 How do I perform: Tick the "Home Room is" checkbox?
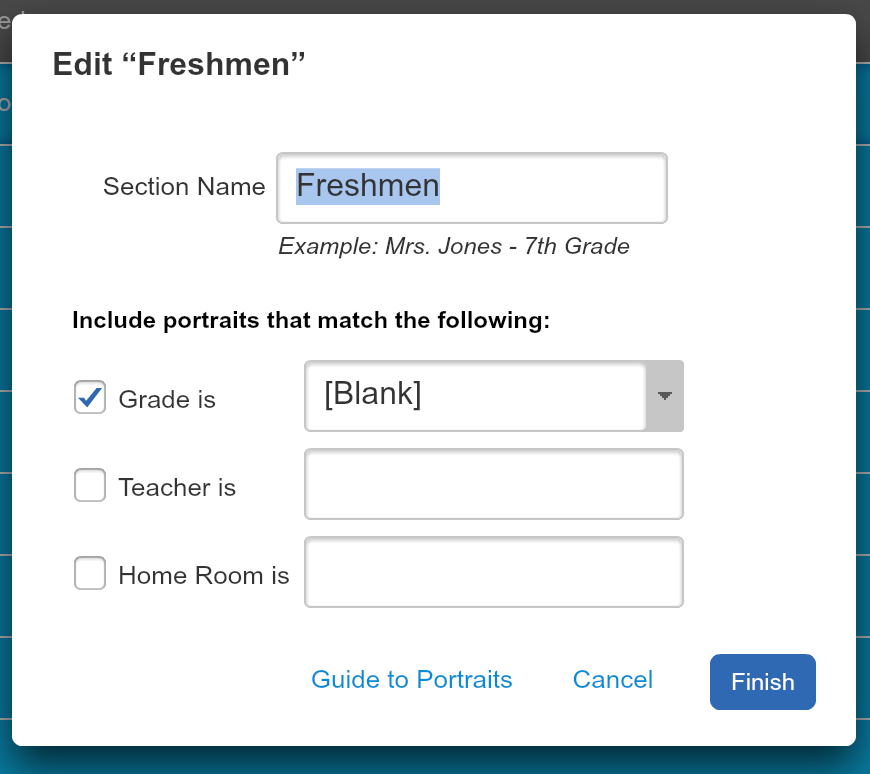point(90,574)
